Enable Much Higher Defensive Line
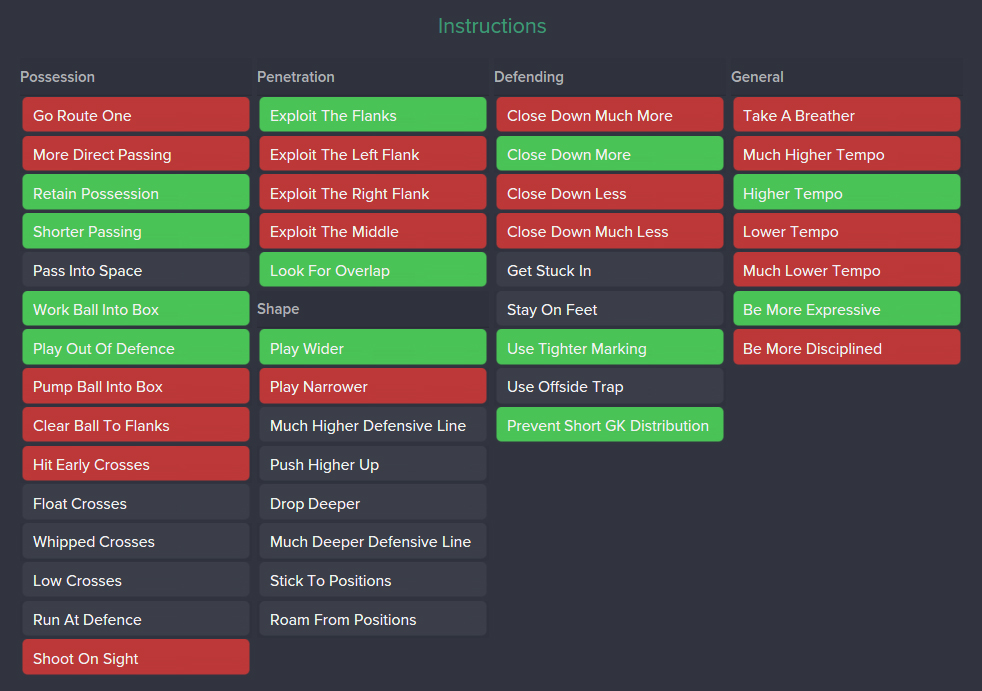982x691 pixels. point(372,426)
